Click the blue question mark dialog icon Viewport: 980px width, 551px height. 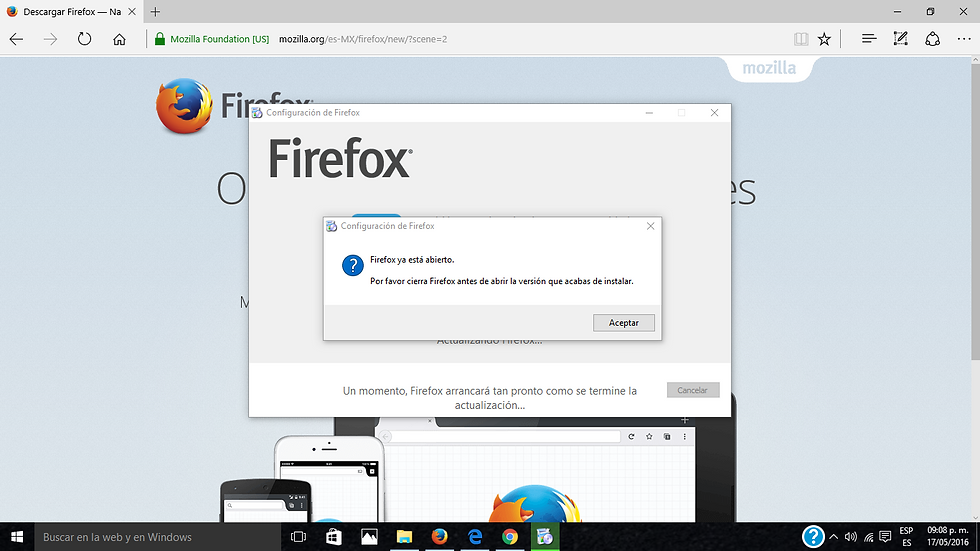[352, 266]
